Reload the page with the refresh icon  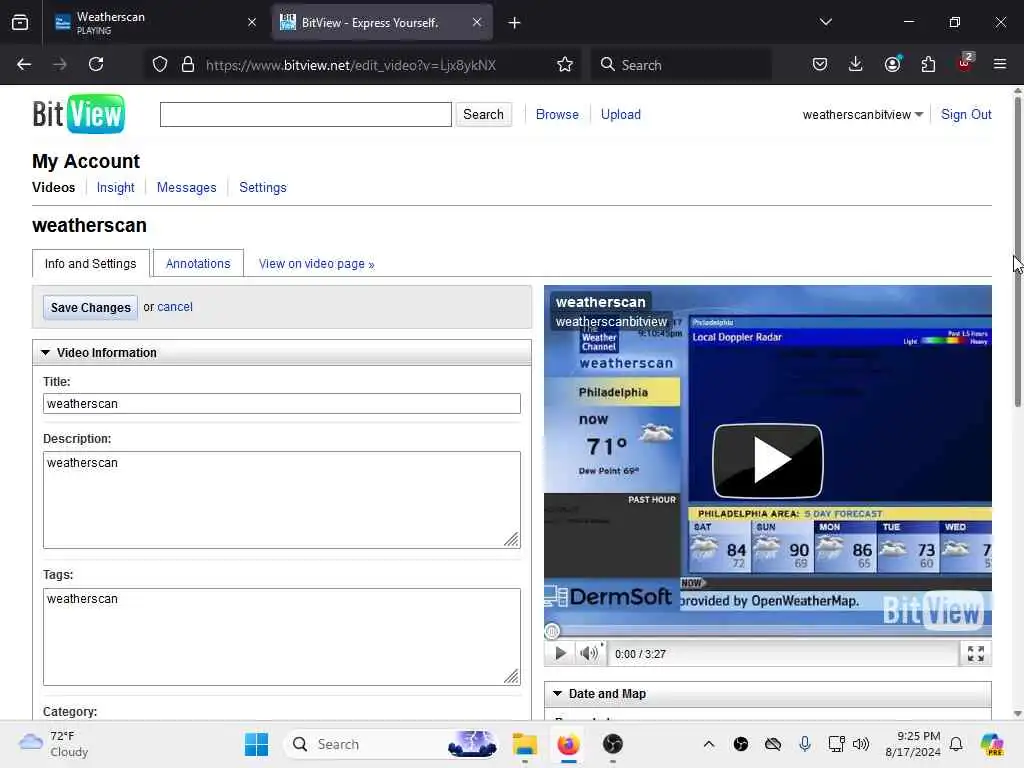coord(96,64)
